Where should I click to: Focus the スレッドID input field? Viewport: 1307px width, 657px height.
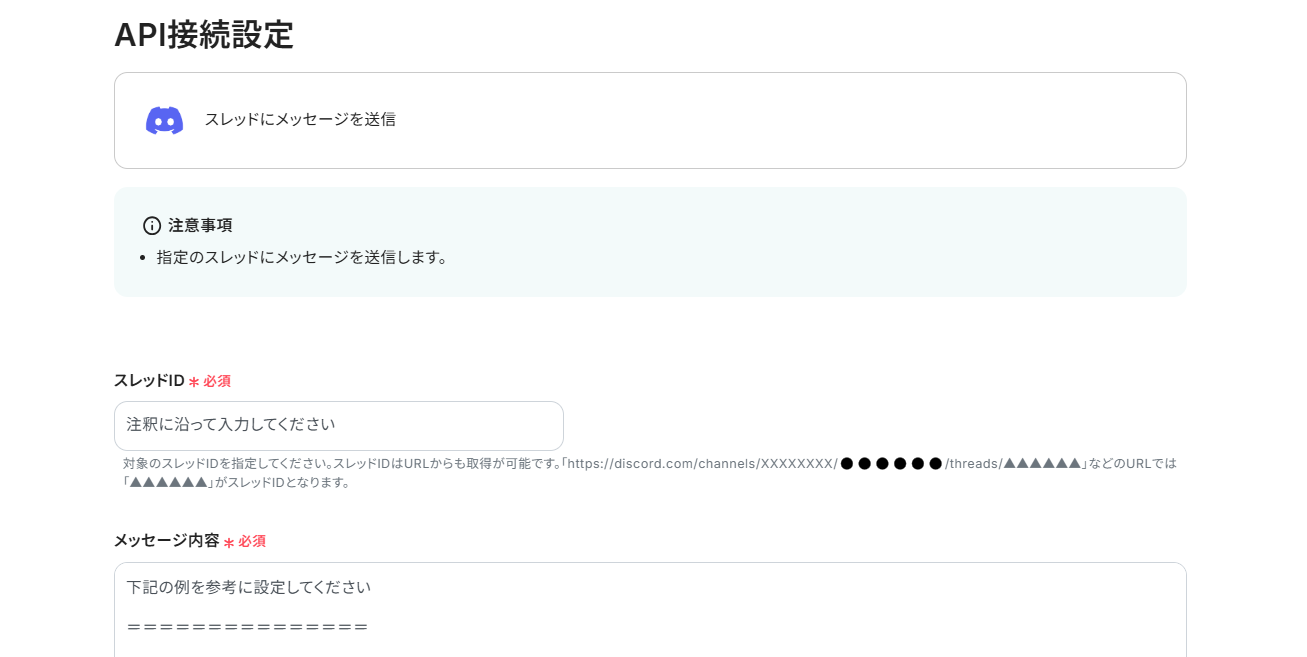[339, 426]
